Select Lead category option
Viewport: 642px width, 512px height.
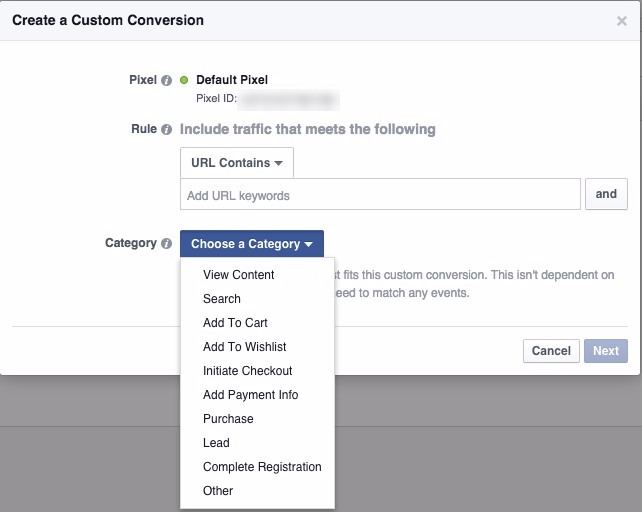click(x=257, y=443)
